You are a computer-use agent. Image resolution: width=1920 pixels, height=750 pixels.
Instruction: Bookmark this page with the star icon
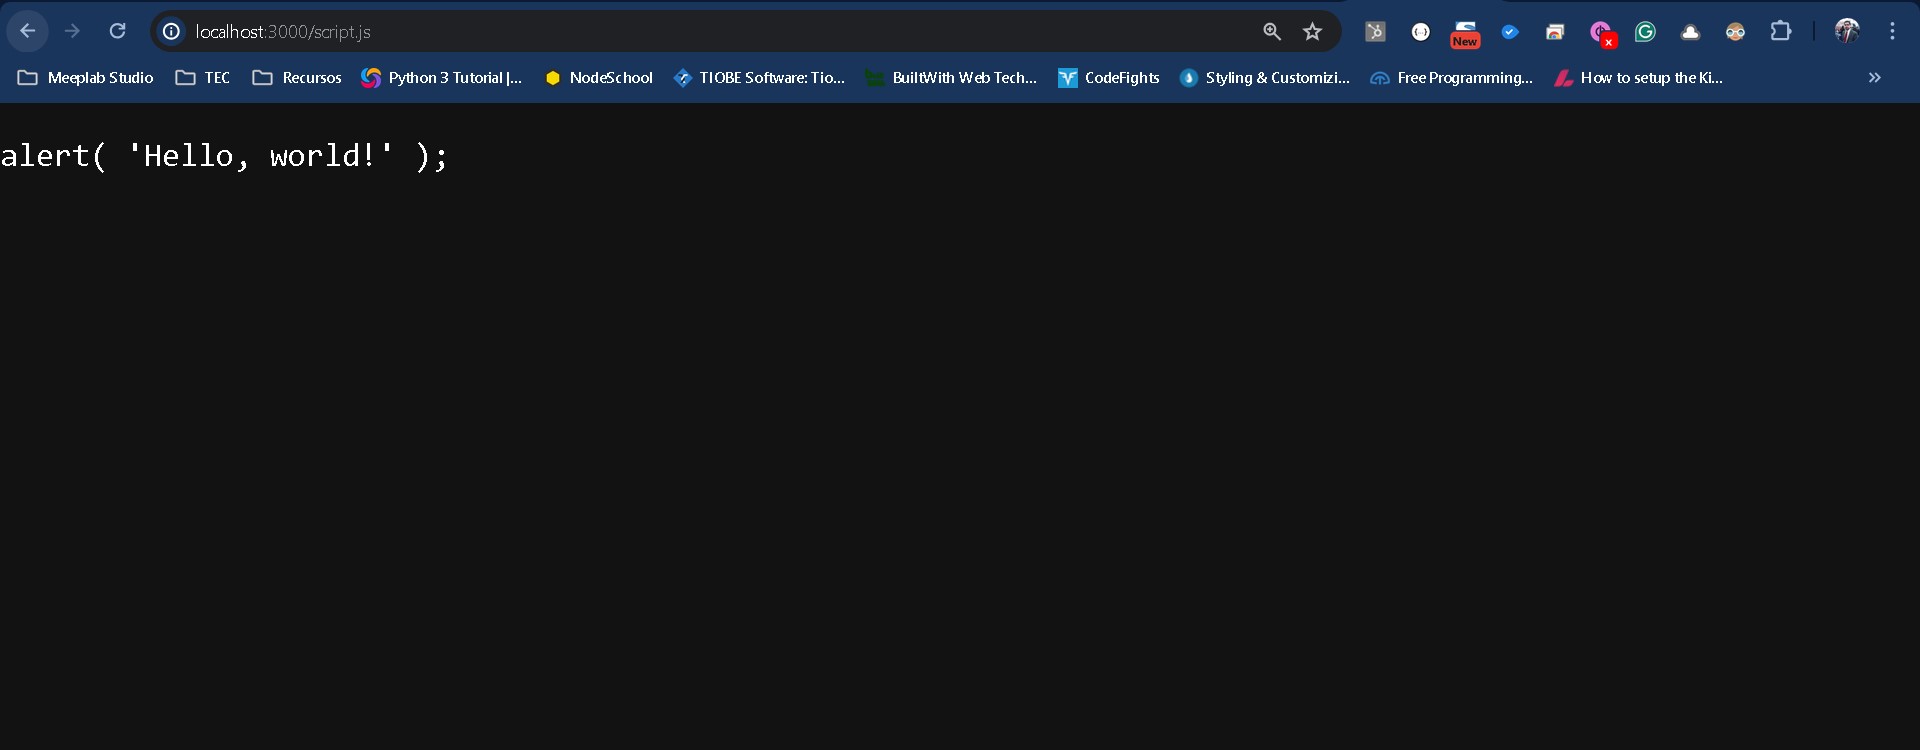[1313, 32]
